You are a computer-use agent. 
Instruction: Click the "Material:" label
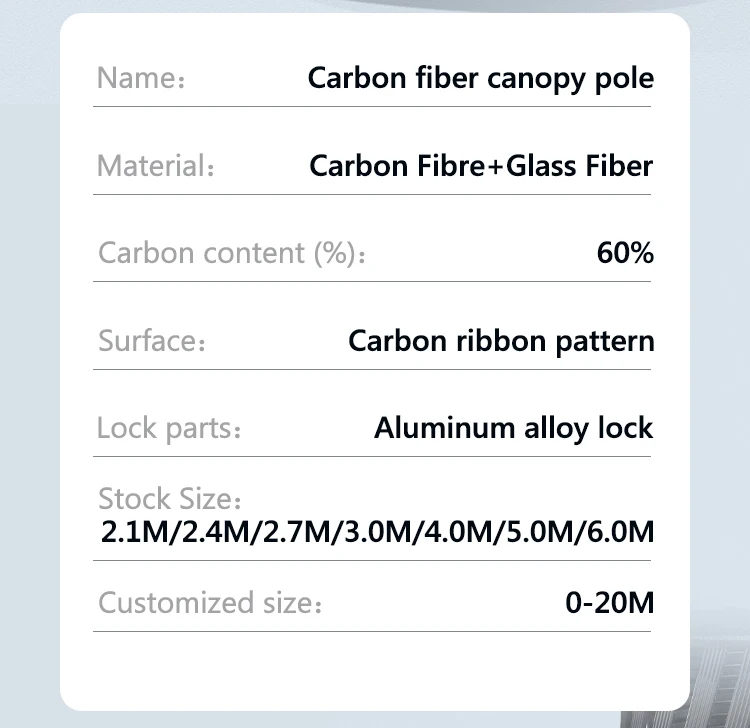(155, 166)
